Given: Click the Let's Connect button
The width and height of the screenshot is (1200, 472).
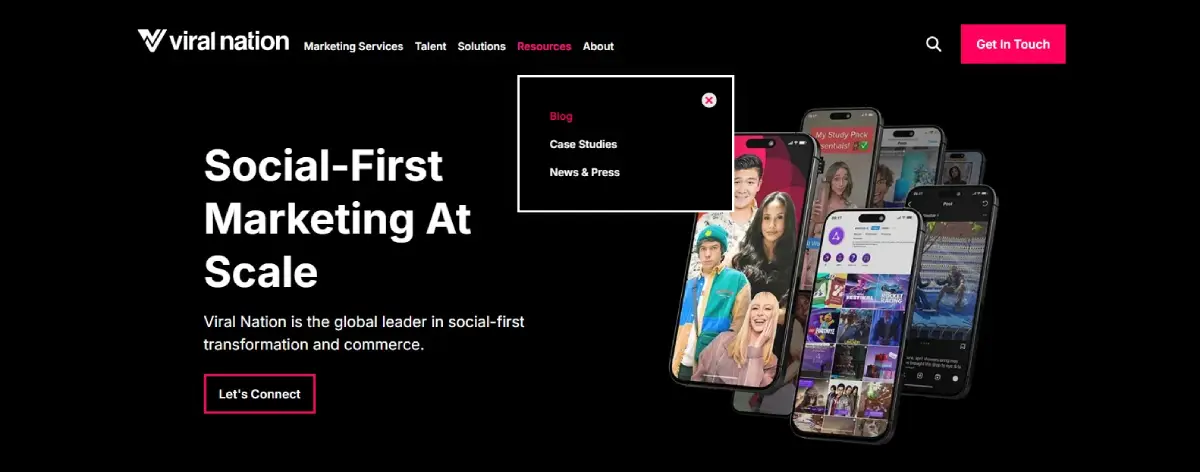Looking at the screenshot, I should pyautogui.click(x=260, y=394).
